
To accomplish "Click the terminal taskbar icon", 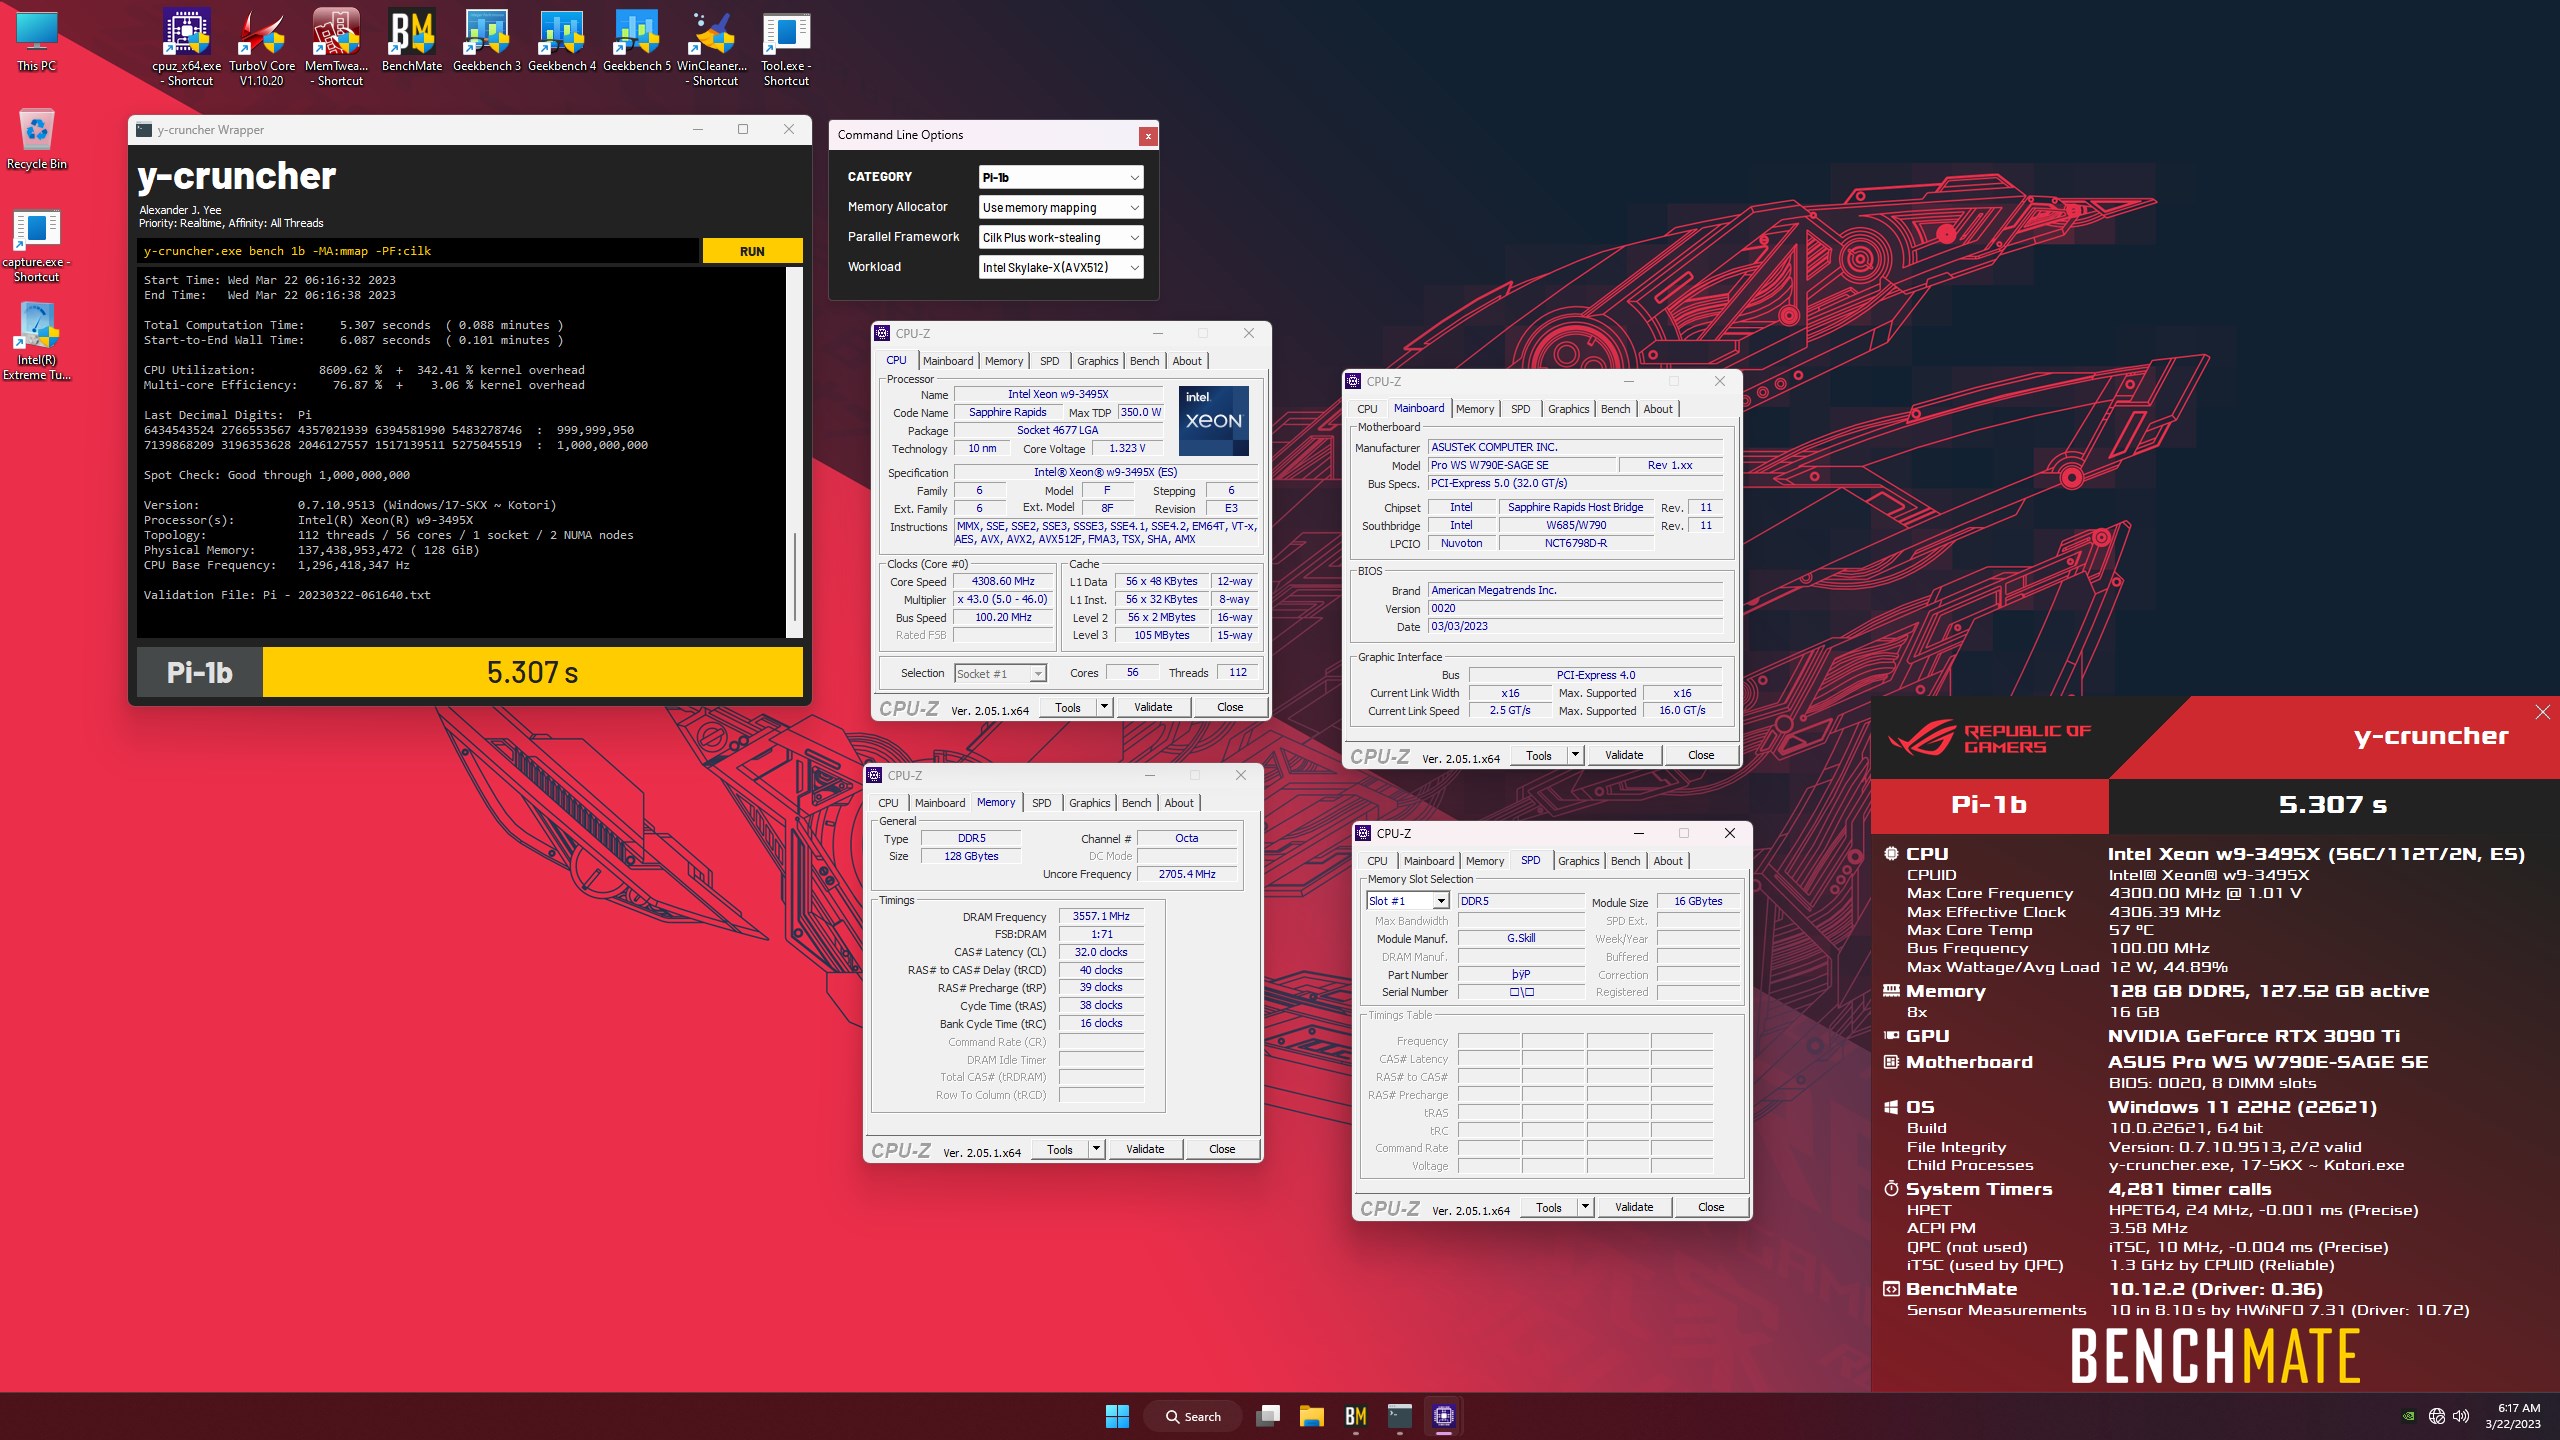I will pyautogui.click(x=1400, y=1416).
